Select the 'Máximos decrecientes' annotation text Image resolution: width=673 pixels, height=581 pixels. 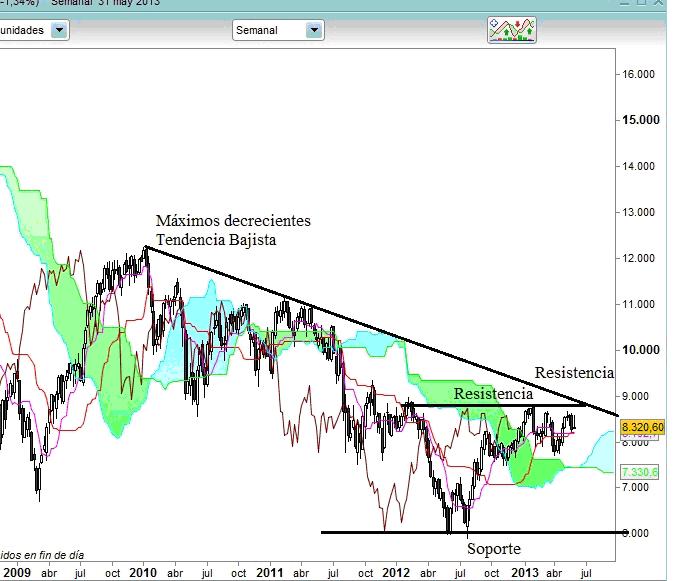tap(233, 221)
